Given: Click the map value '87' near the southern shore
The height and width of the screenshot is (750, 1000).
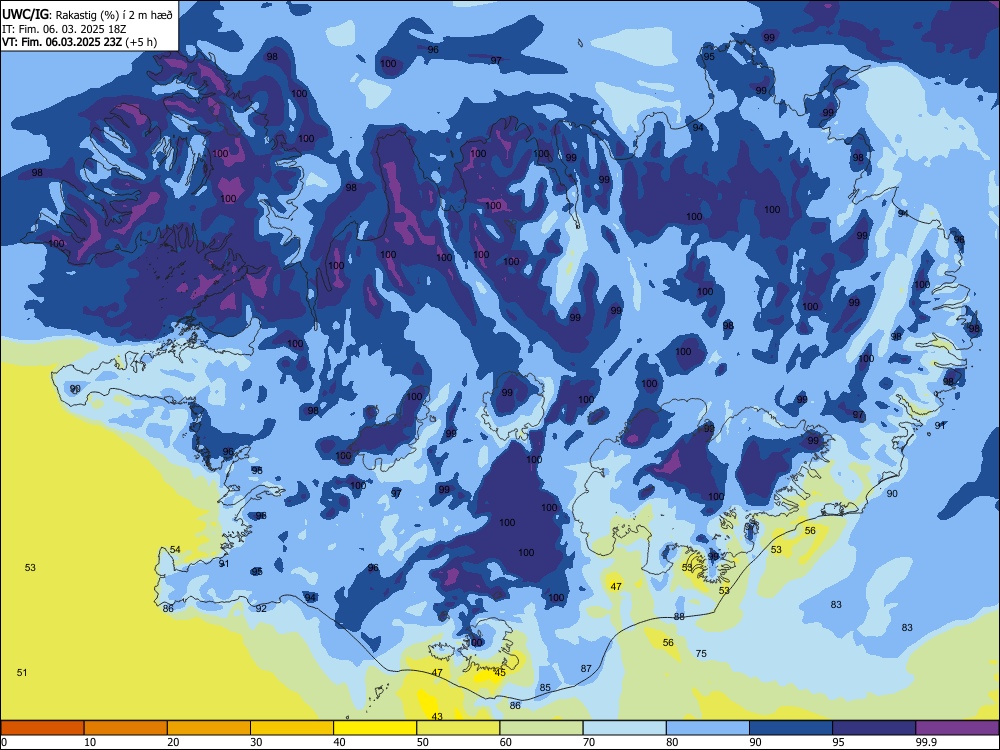Looking at the screenshot, I should click(586, 668).
